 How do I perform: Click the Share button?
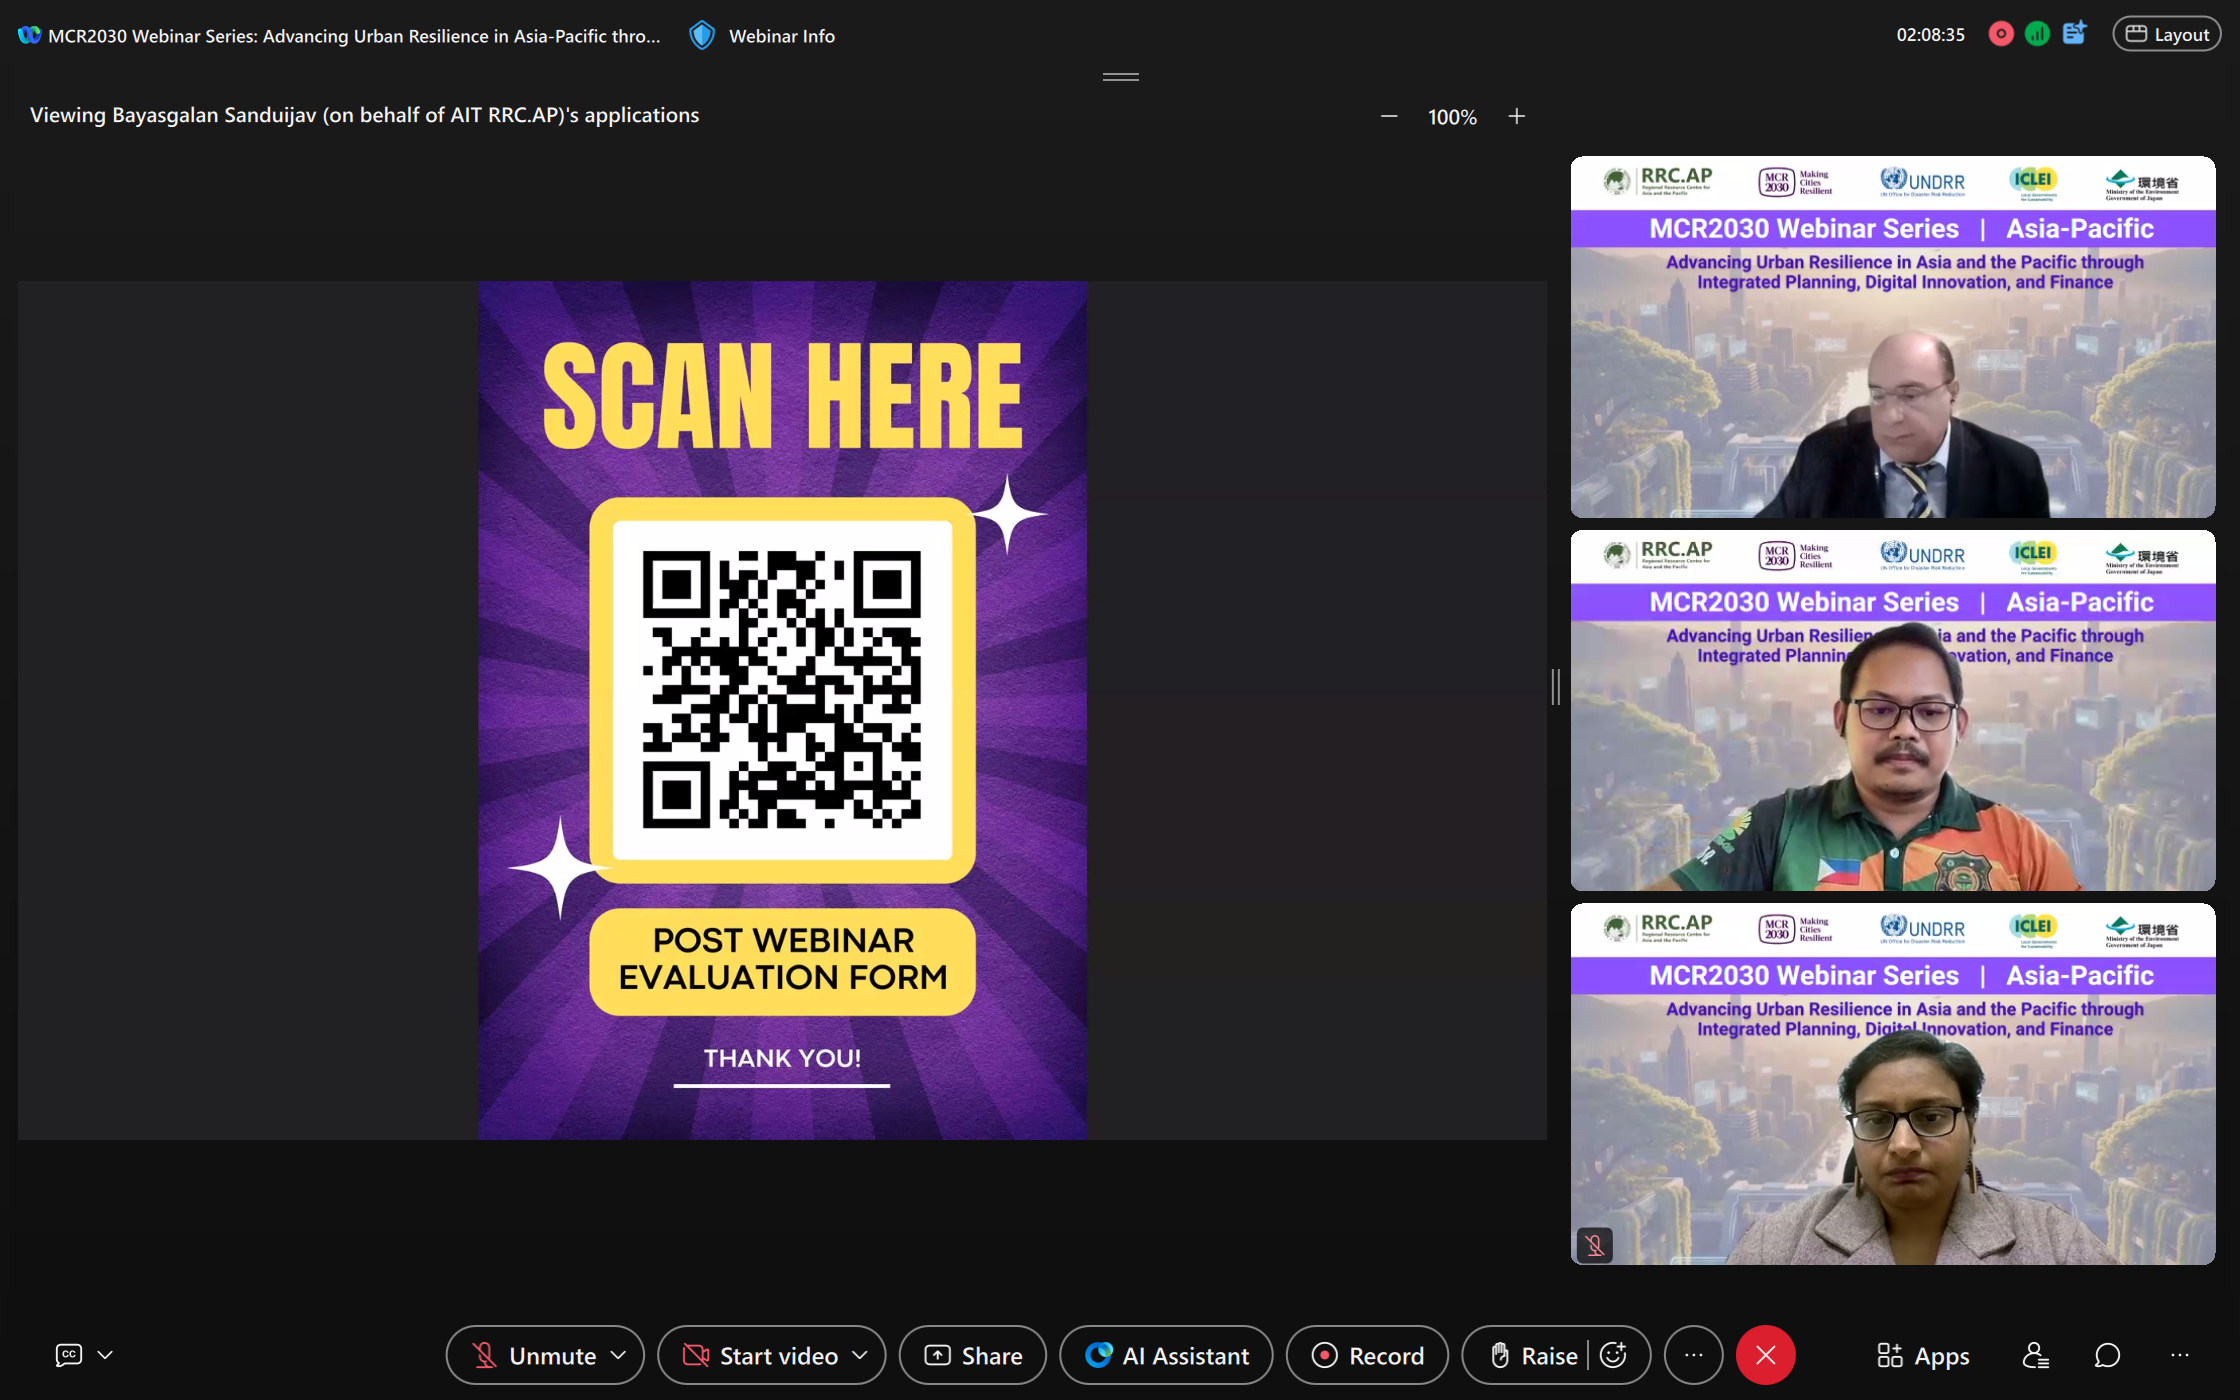(x=972, y=1355)
